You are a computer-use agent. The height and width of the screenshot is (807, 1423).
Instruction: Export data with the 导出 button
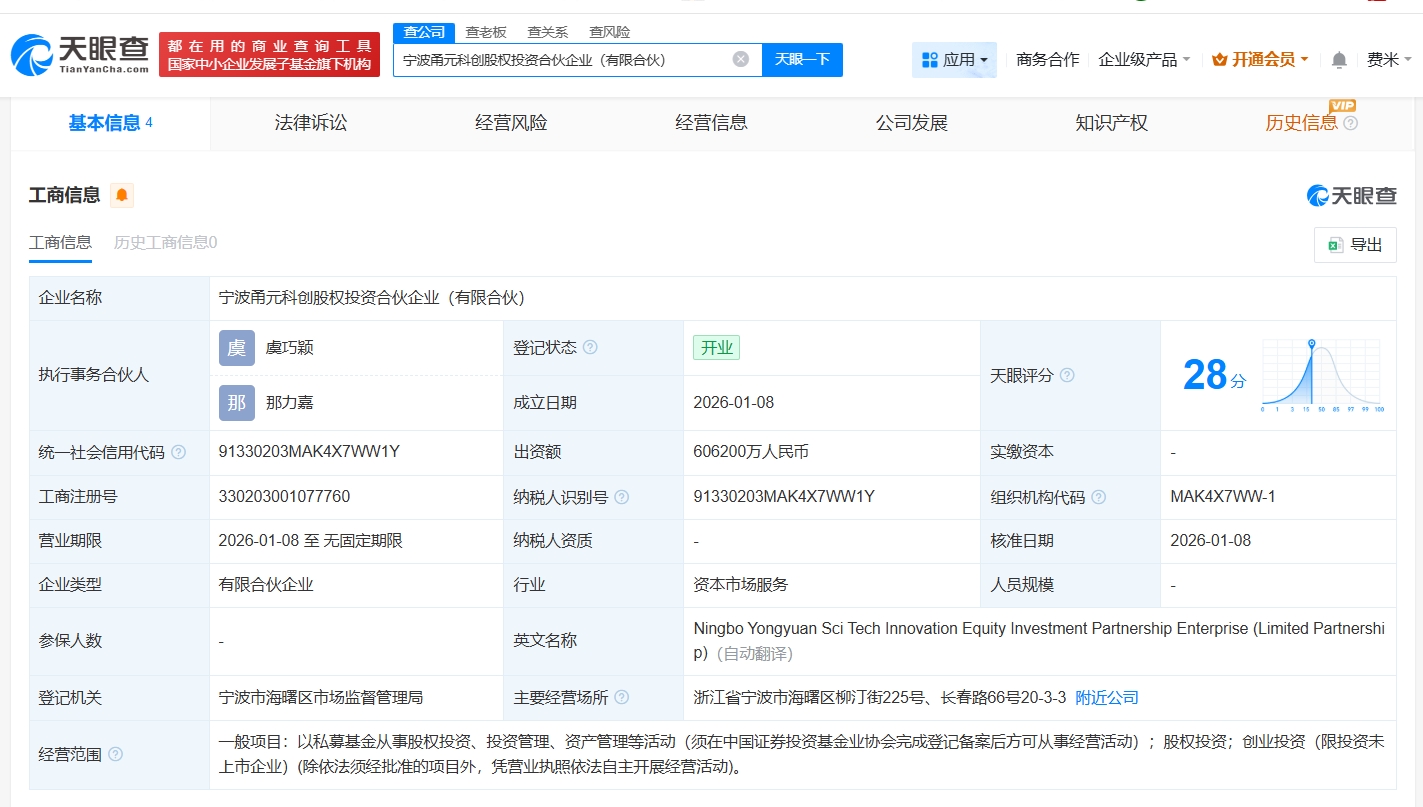point(1355,245)
